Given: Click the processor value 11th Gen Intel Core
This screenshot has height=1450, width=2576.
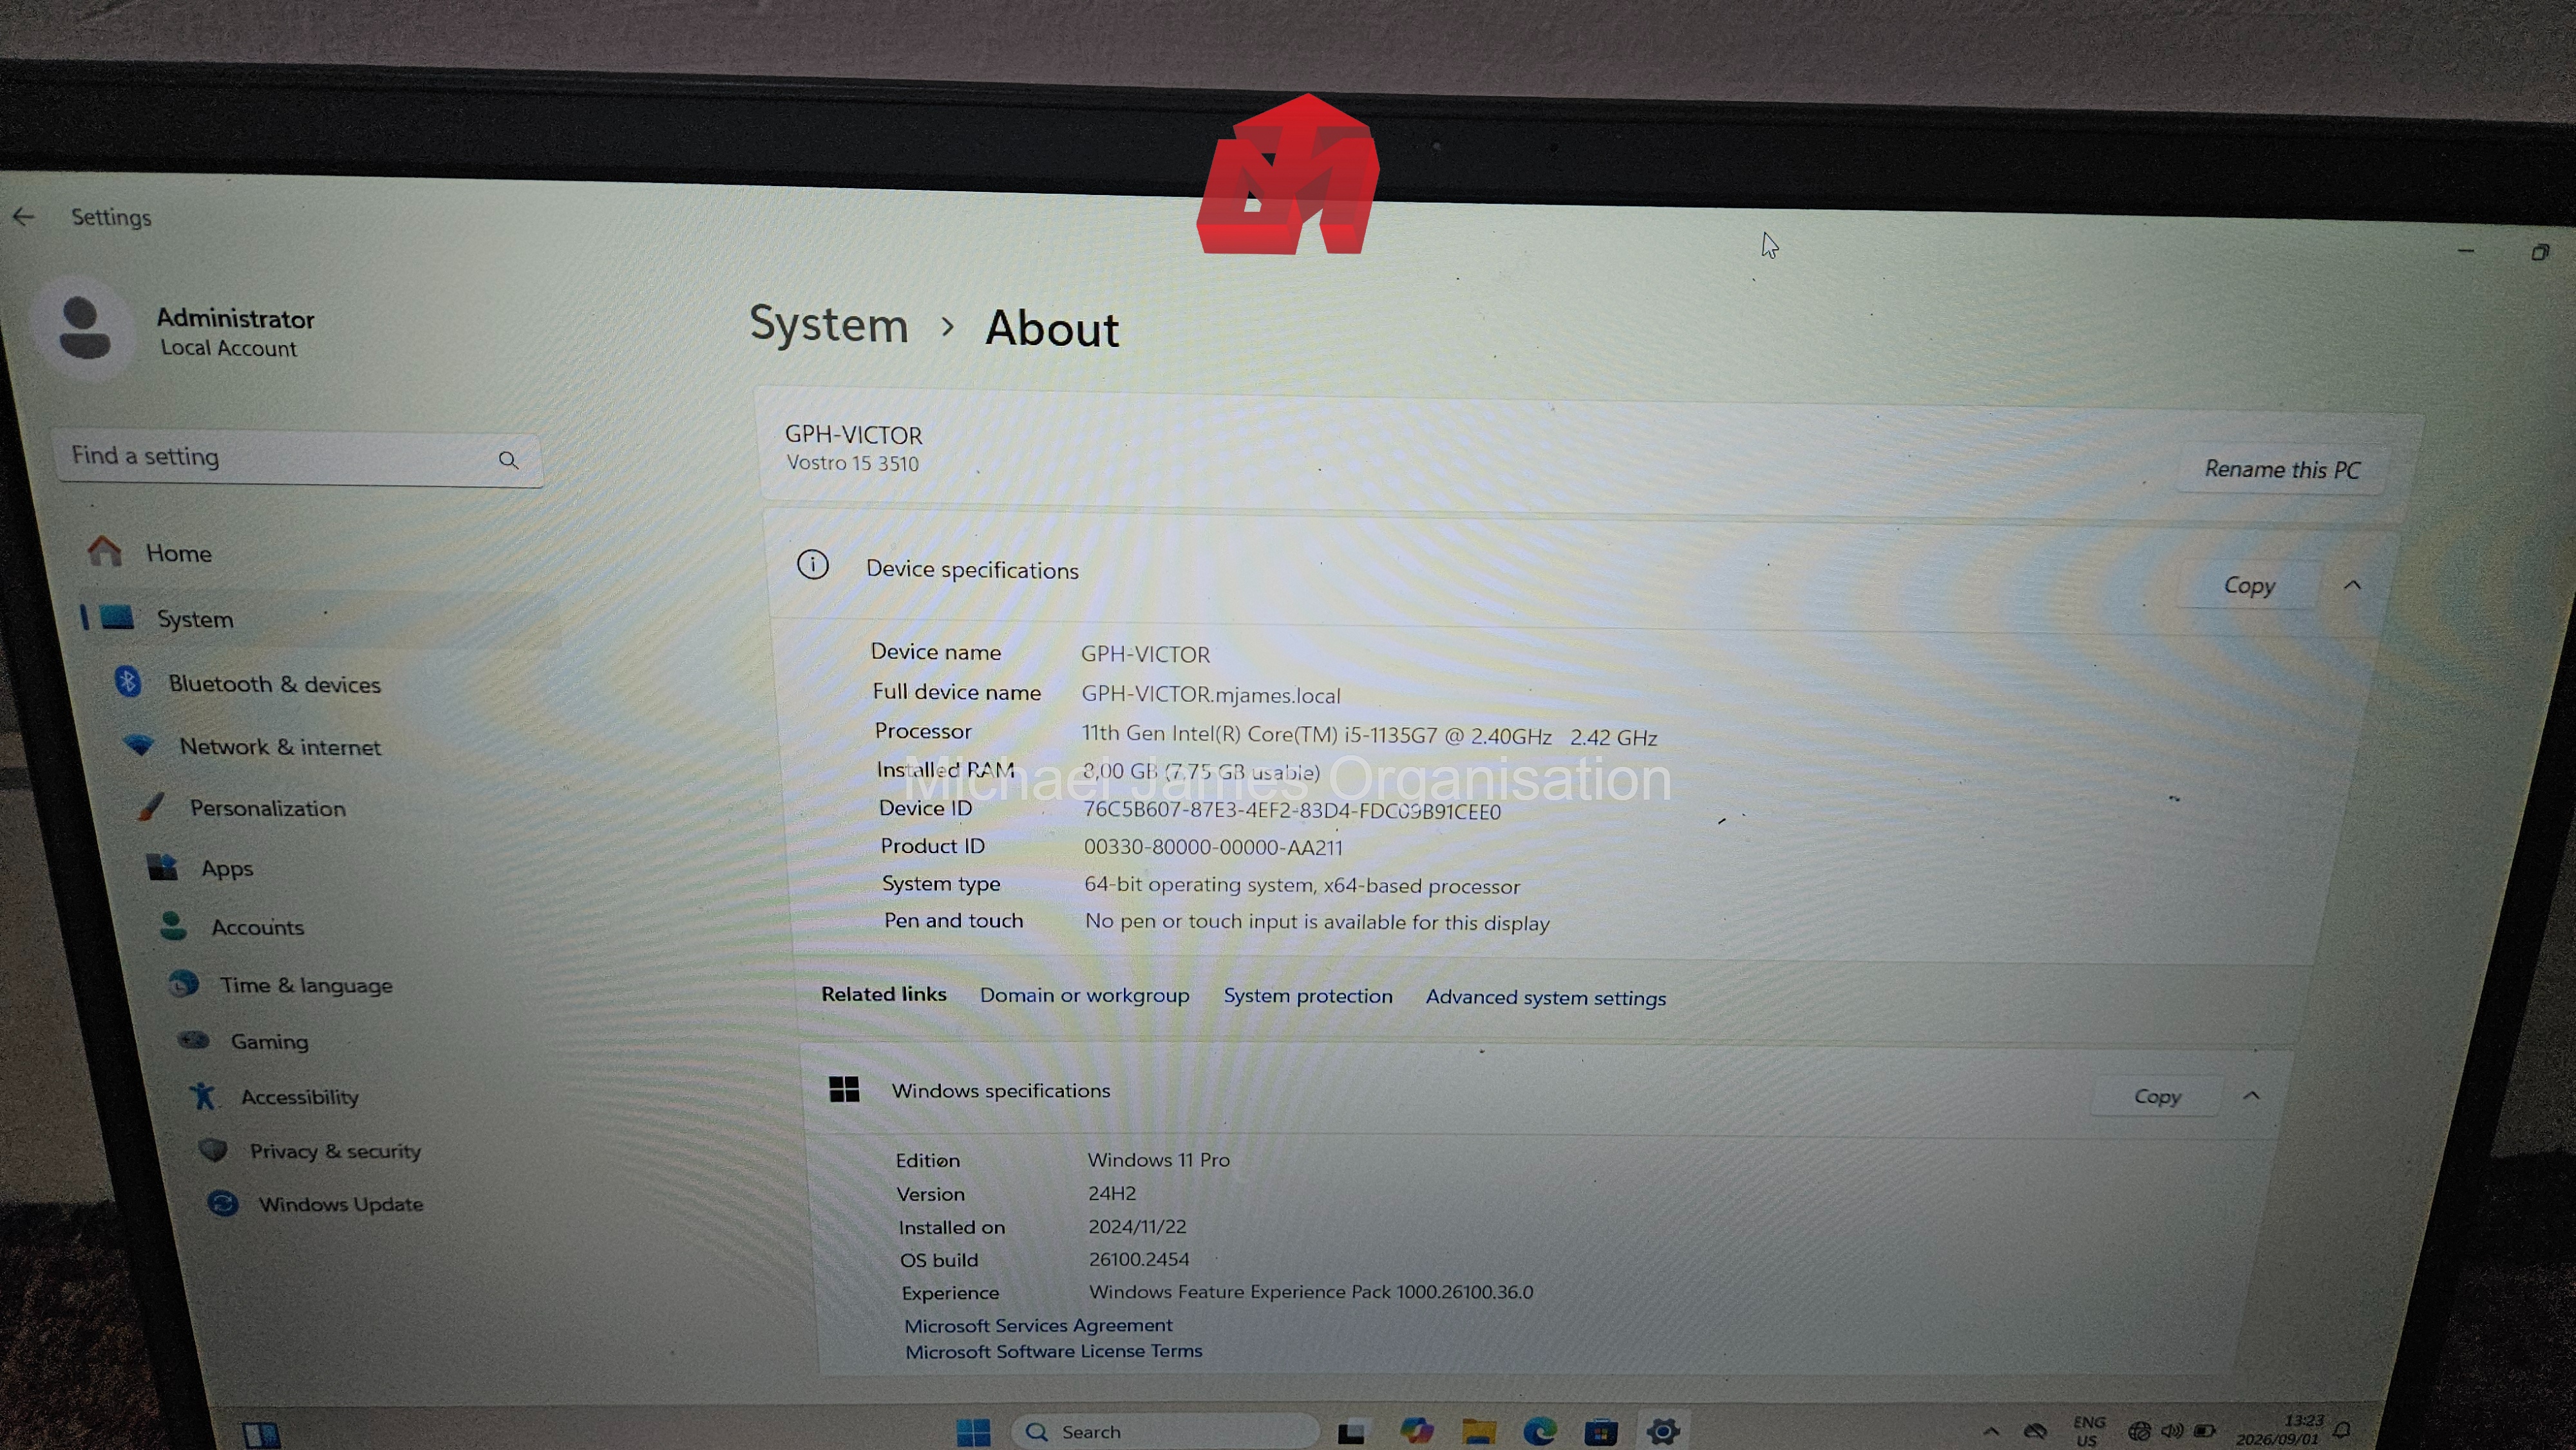Looking at the screenshot, I should [1369, 735].
